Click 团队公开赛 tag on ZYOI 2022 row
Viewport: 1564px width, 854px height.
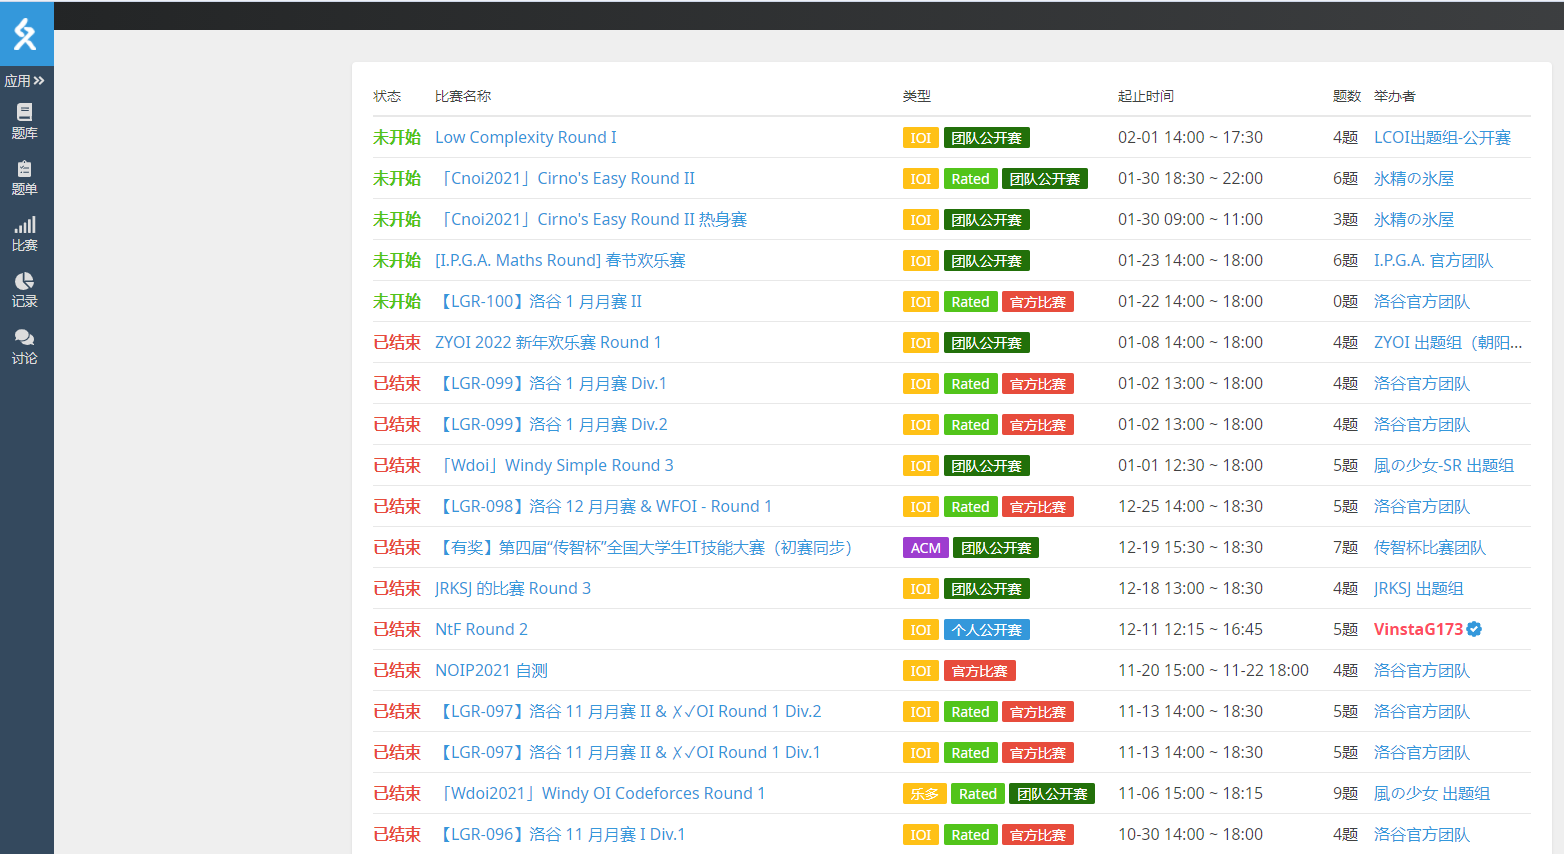[x=986, y=343]
